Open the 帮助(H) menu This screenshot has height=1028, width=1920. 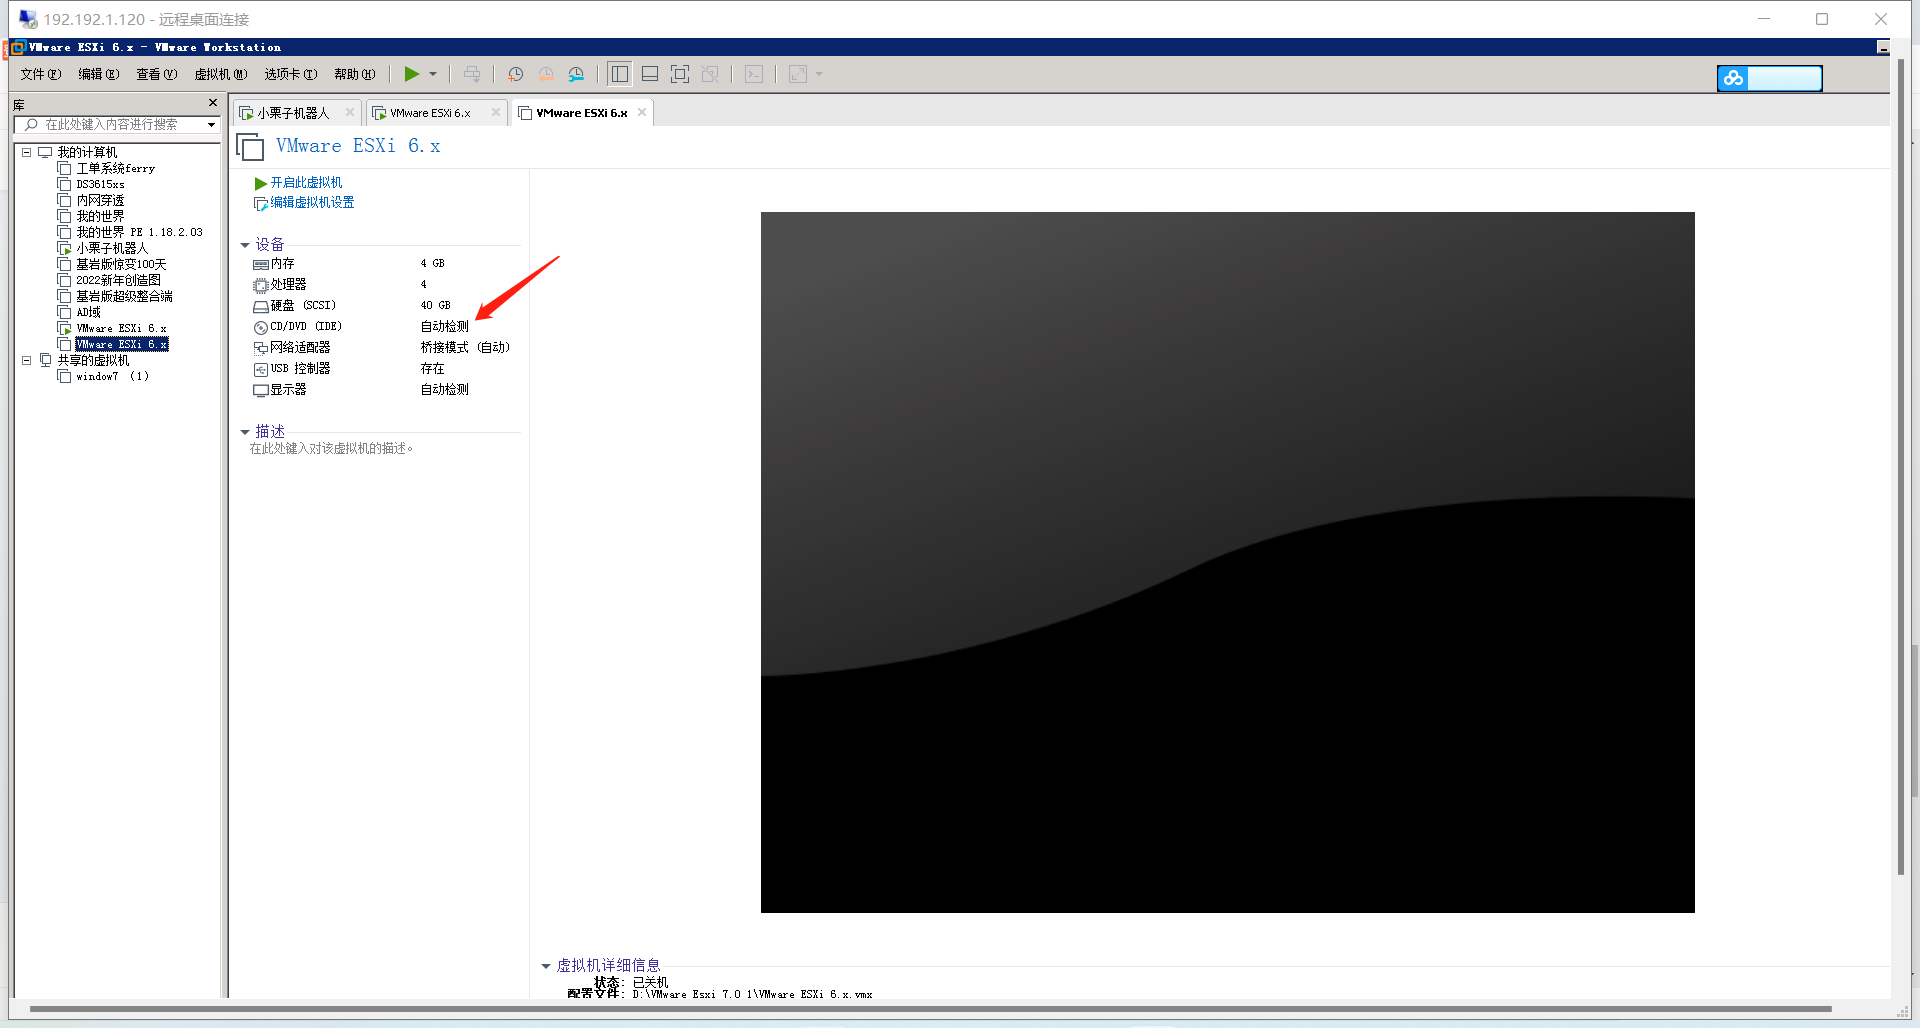[x=355, y=74]
